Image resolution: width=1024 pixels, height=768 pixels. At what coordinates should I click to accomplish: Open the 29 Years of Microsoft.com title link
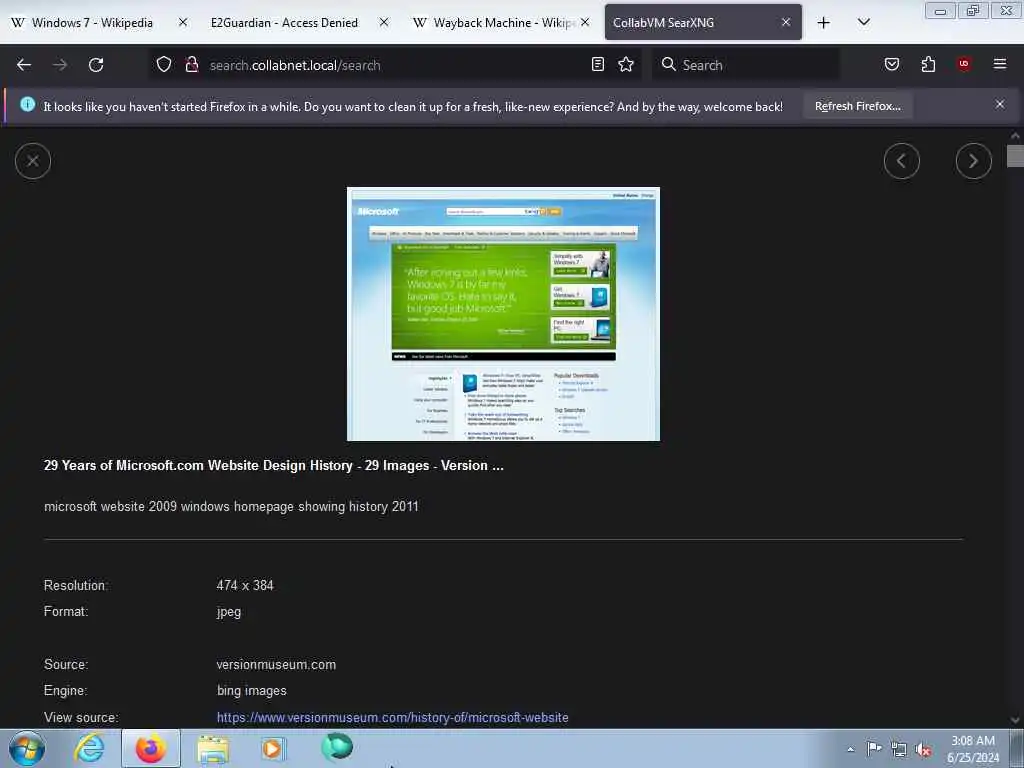274,466
